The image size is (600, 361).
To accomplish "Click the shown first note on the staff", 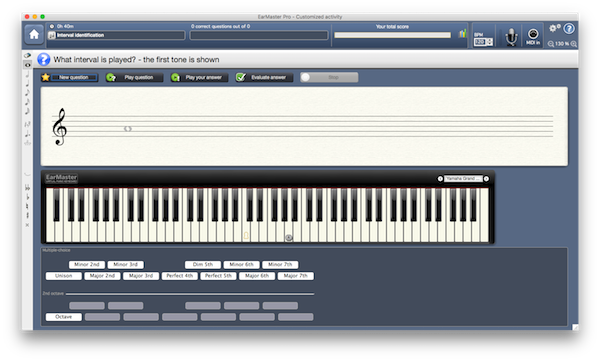I will pos(128,129).
